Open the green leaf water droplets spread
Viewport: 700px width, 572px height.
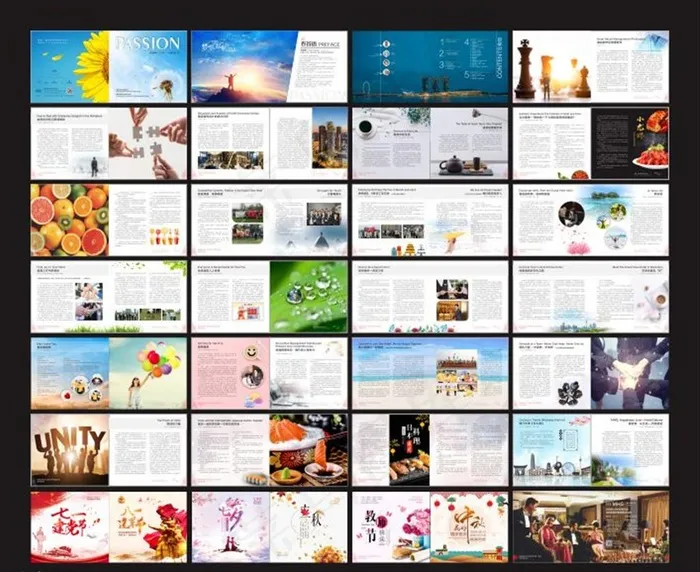[x=269, y=296]
